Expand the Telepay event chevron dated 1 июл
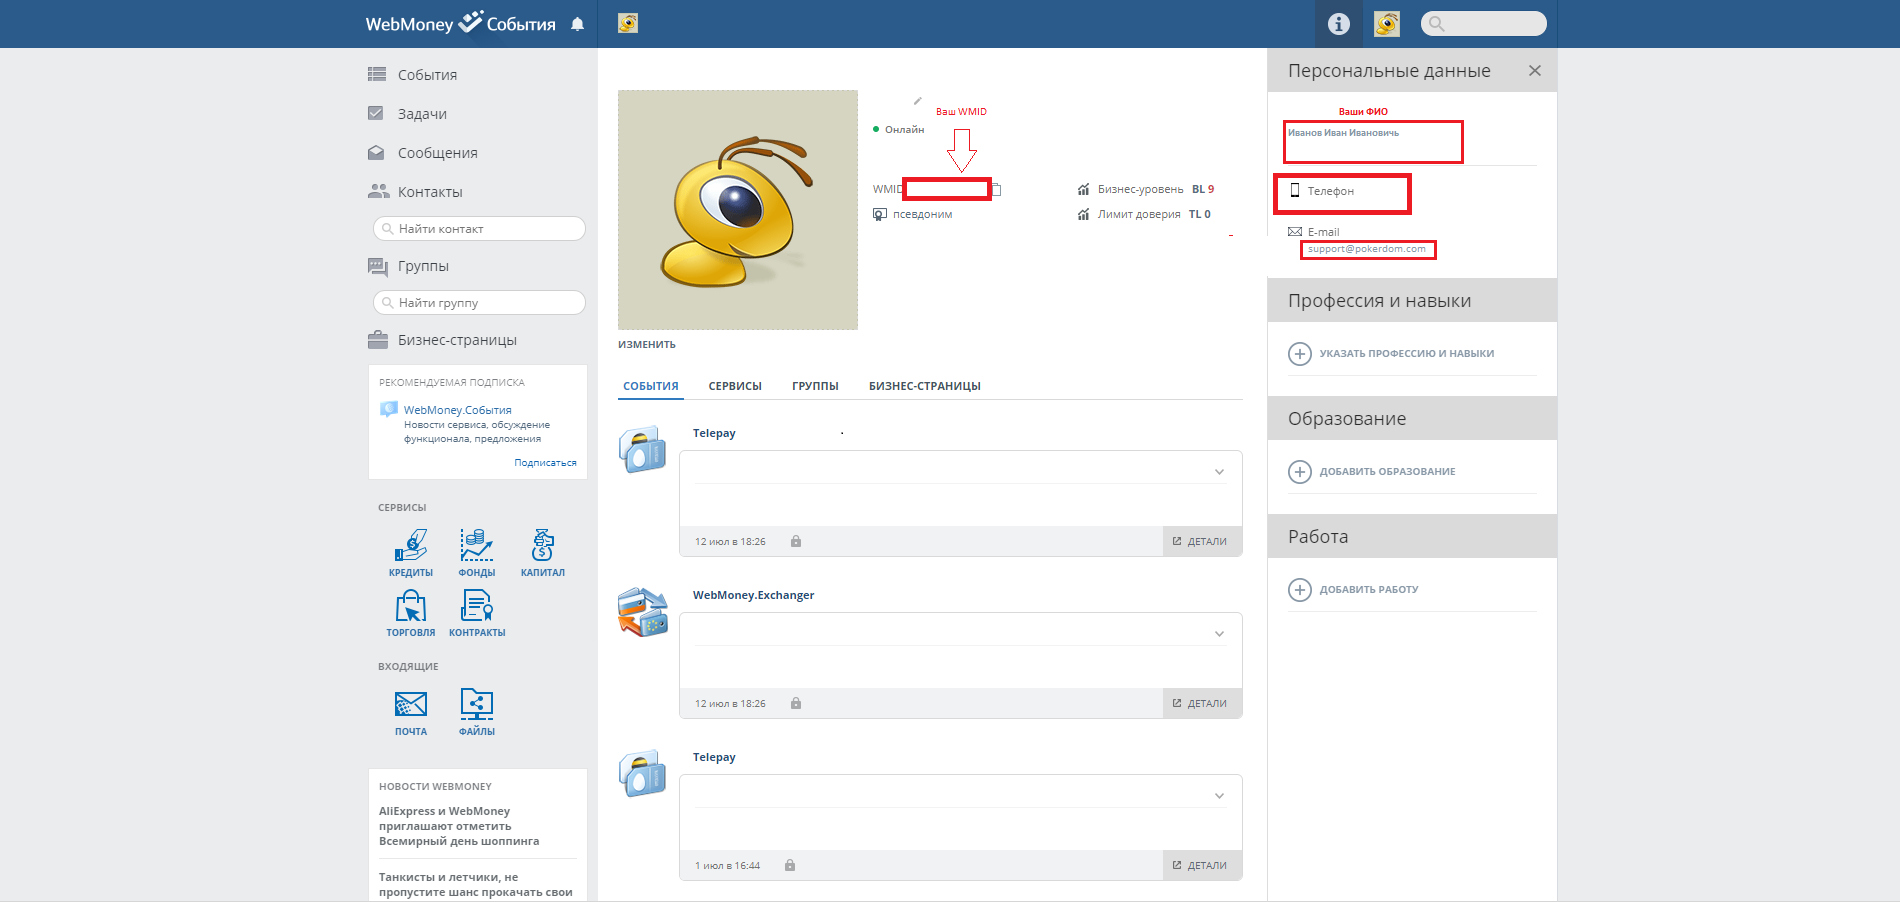The width and height of the screenshot is (1900, 902). [x=1219, y=796]
